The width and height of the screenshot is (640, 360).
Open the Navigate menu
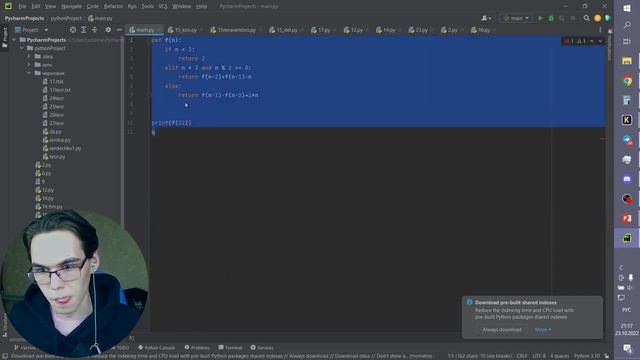click(71, 7)
